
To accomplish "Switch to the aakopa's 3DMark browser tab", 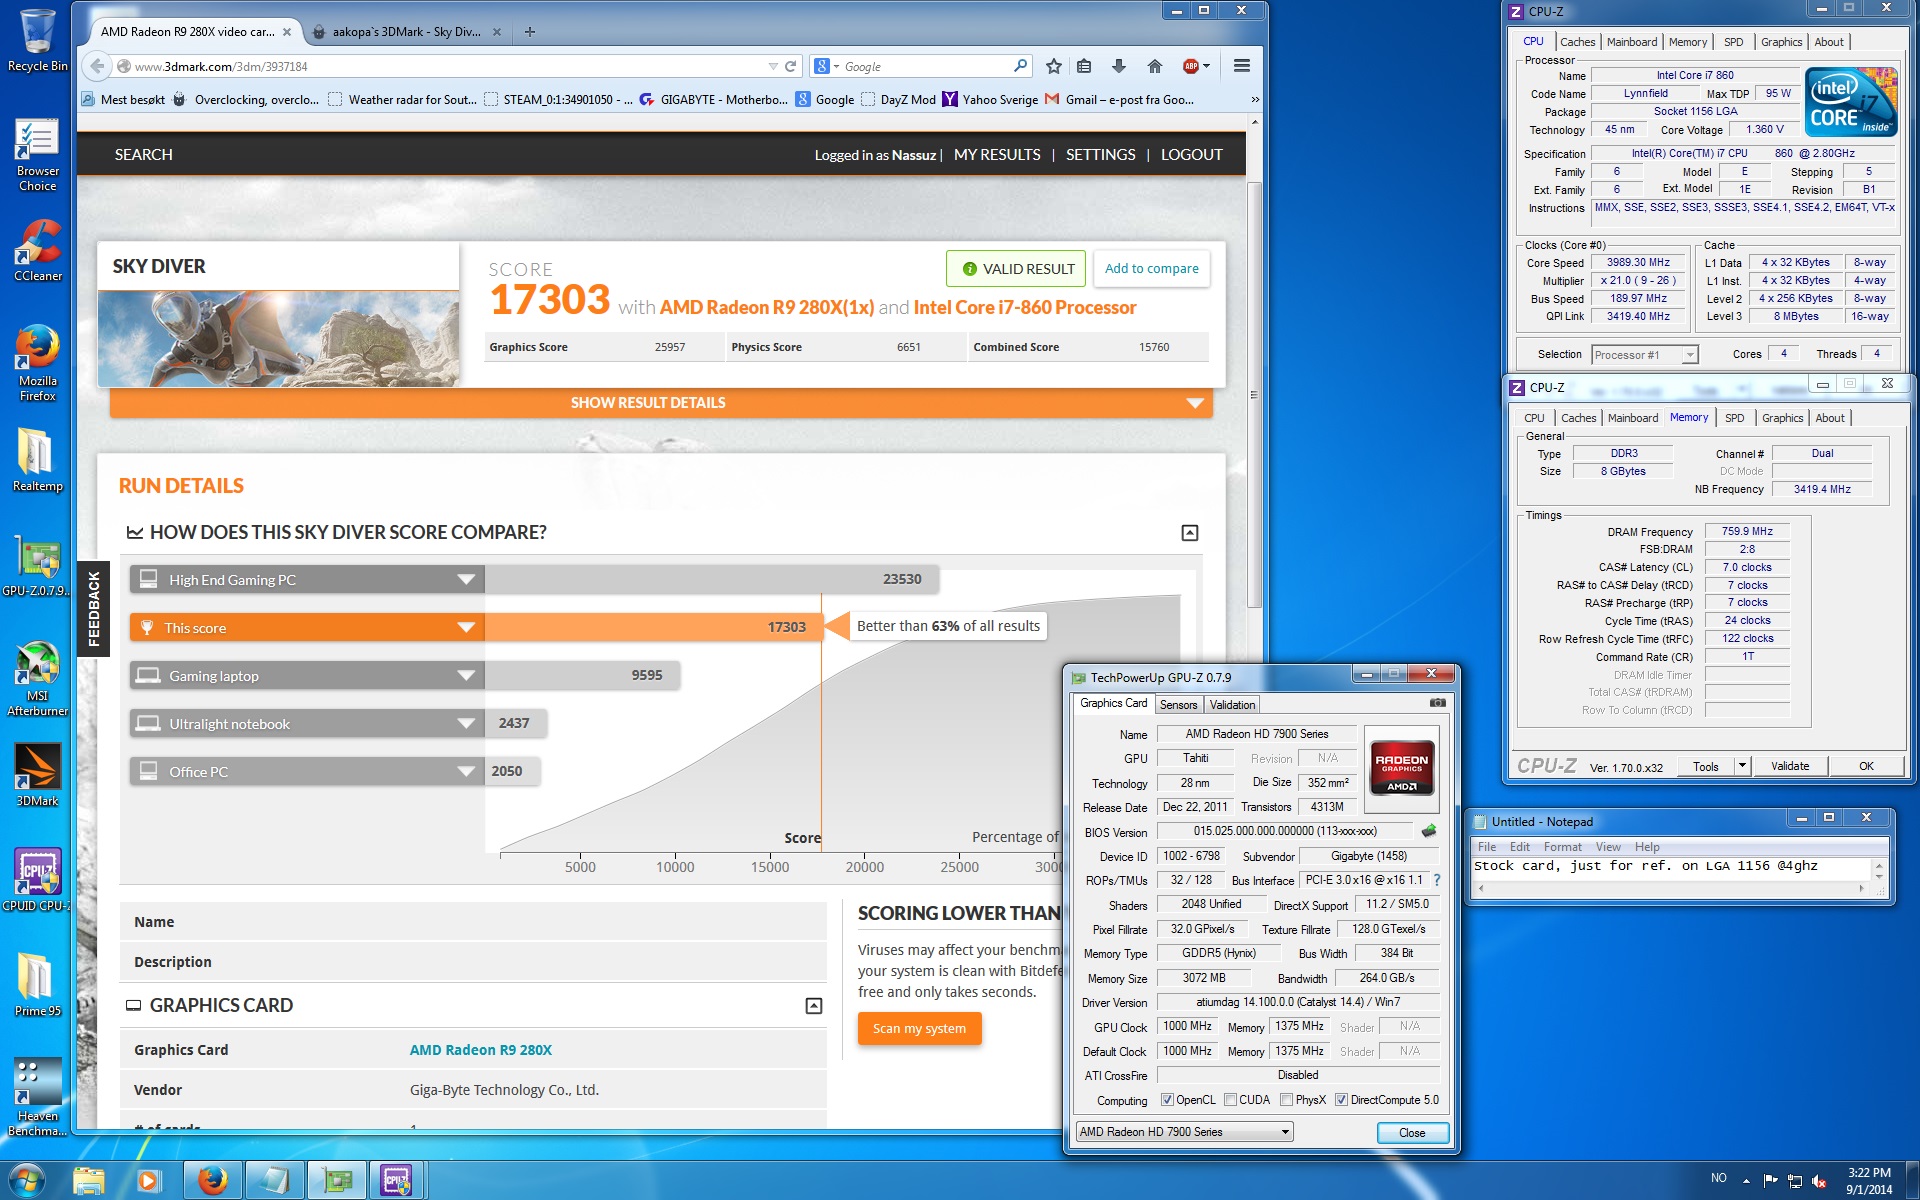I will [x=406, y=32].
